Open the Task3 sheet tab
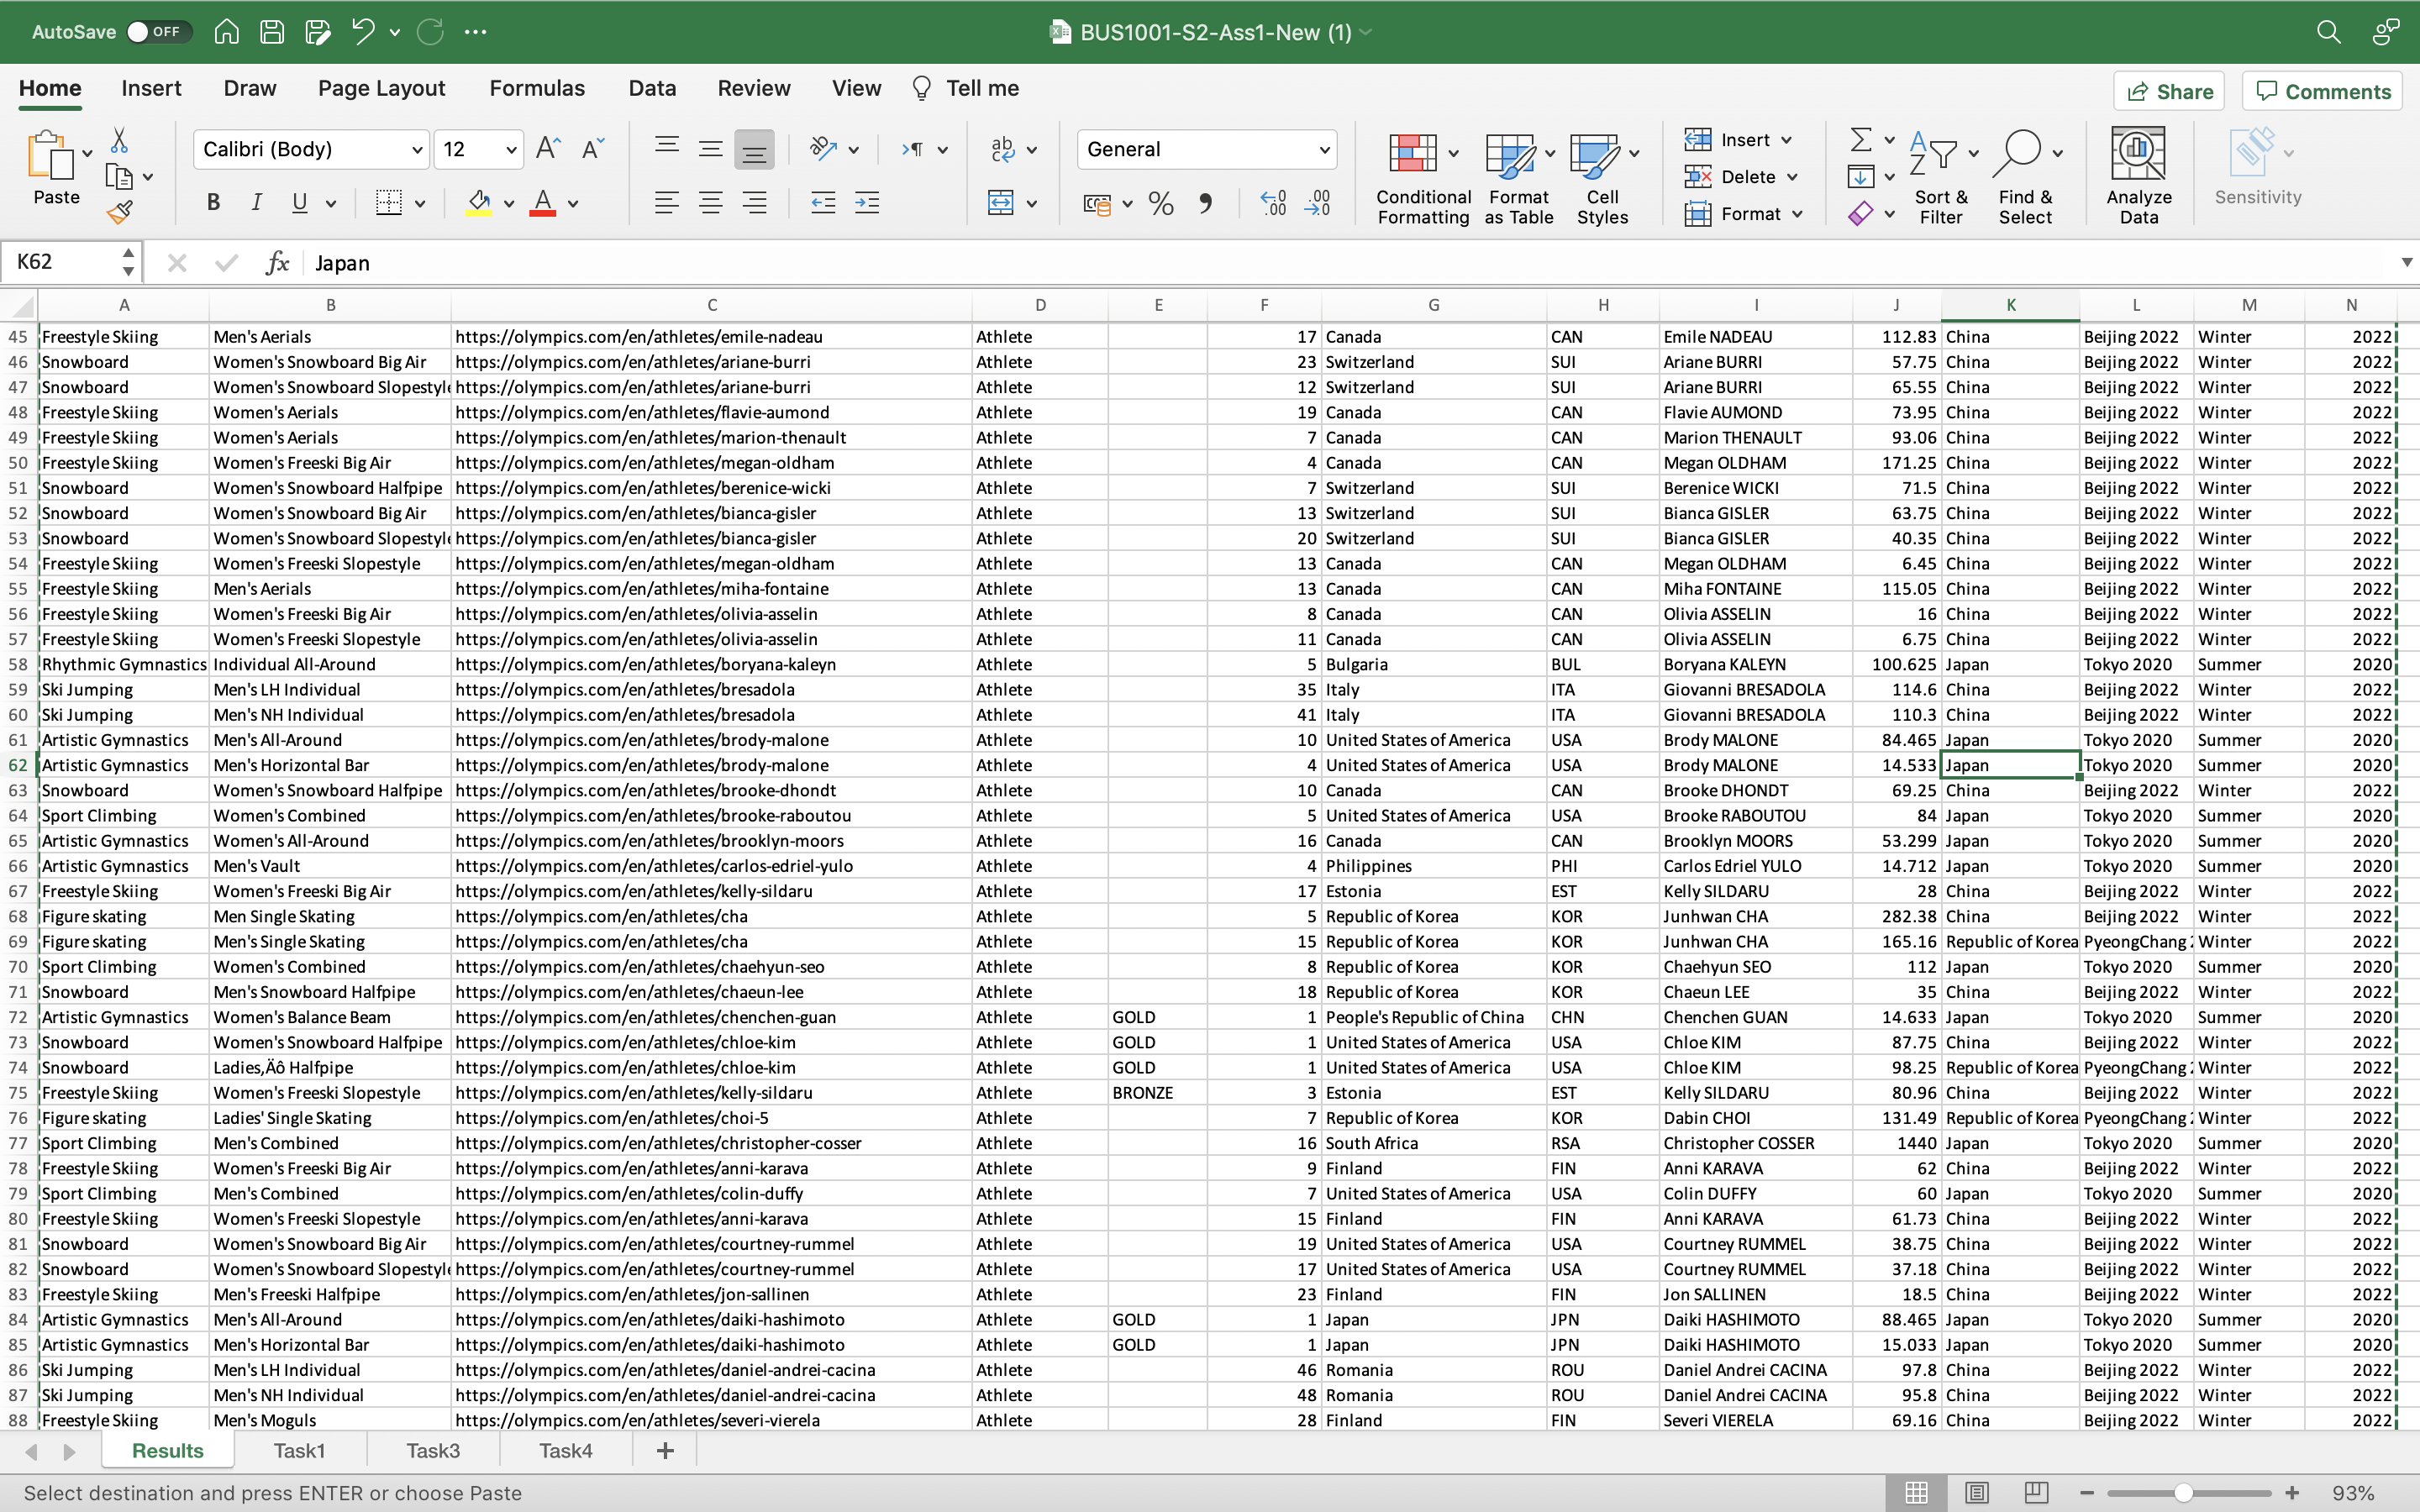Viewport: 2420px width, 1512px height. [x=433, y=1450]
